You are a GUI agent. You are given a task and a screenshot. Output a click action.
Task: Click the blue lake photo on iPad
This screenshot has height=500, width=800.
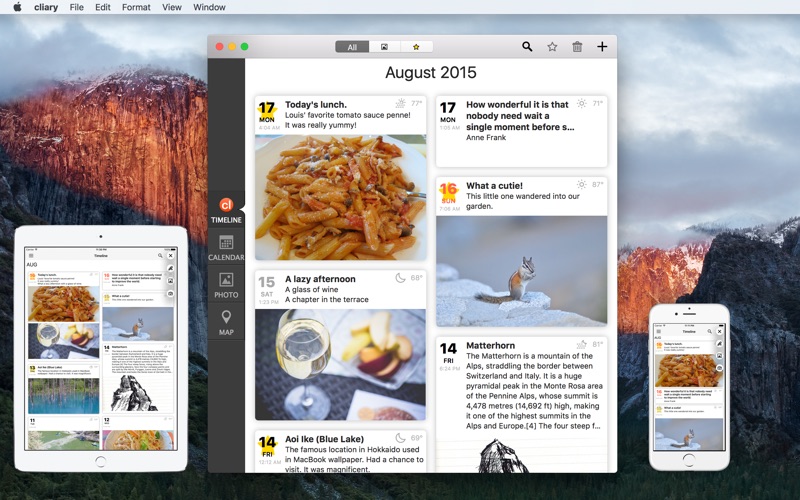(63, 395)
